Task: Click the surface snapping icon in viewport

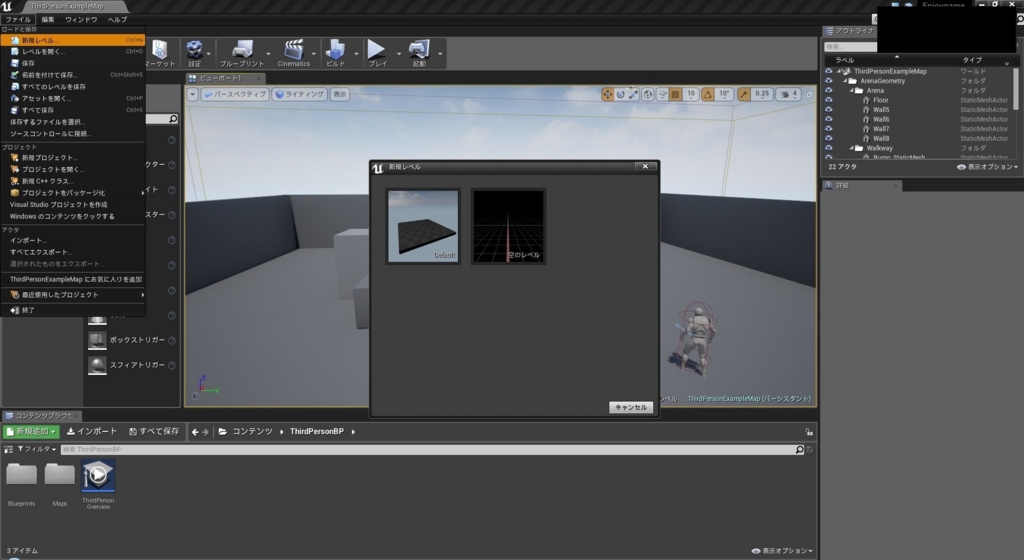Action: 662,95
